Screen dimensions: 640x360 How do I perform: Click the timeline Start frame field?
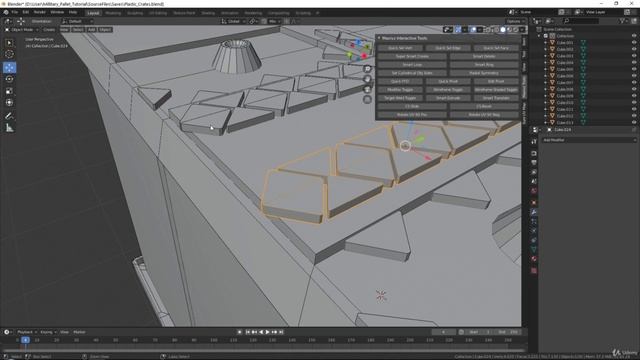pyautogui.click(x=480, y=332)
